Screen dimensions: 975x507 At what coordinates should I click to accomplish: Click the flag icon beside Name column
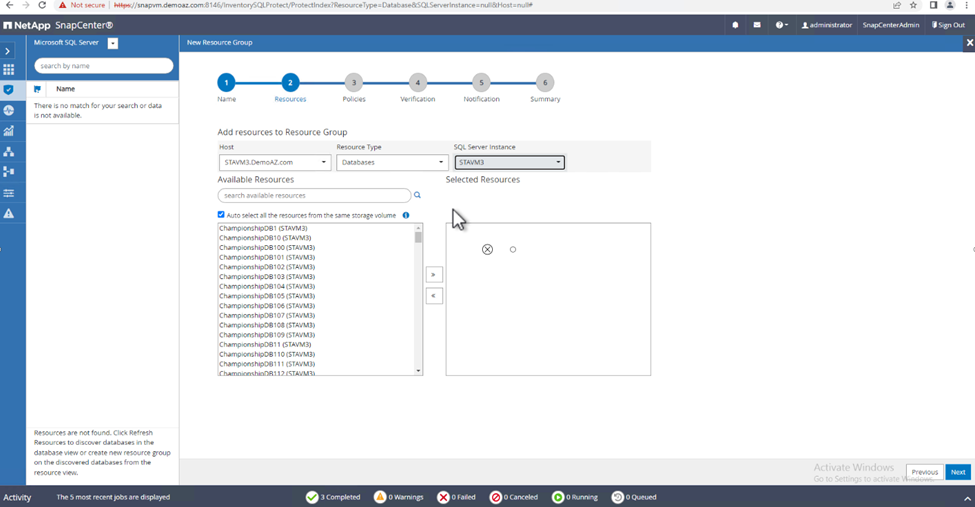pyautogui.click(x=37, y=89)
